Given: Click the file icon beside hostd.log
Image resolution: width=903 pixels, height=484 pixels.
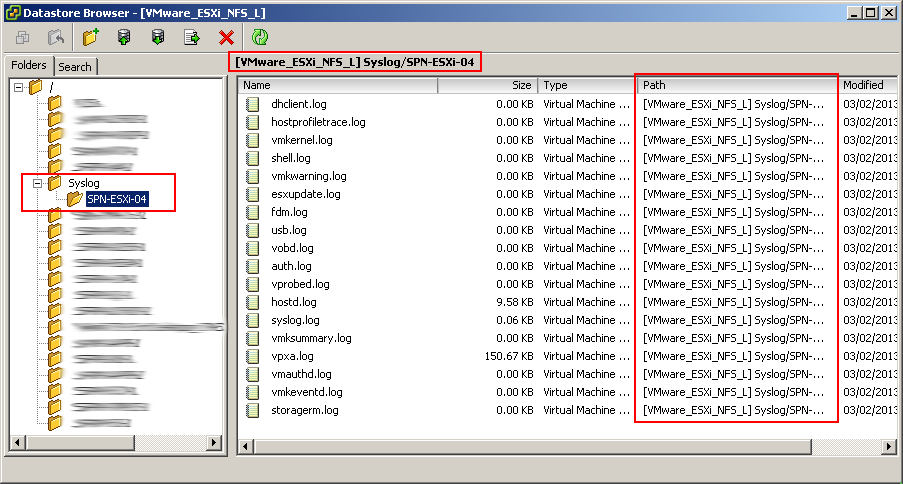Looking at the screenshot, I should [252, 302].
